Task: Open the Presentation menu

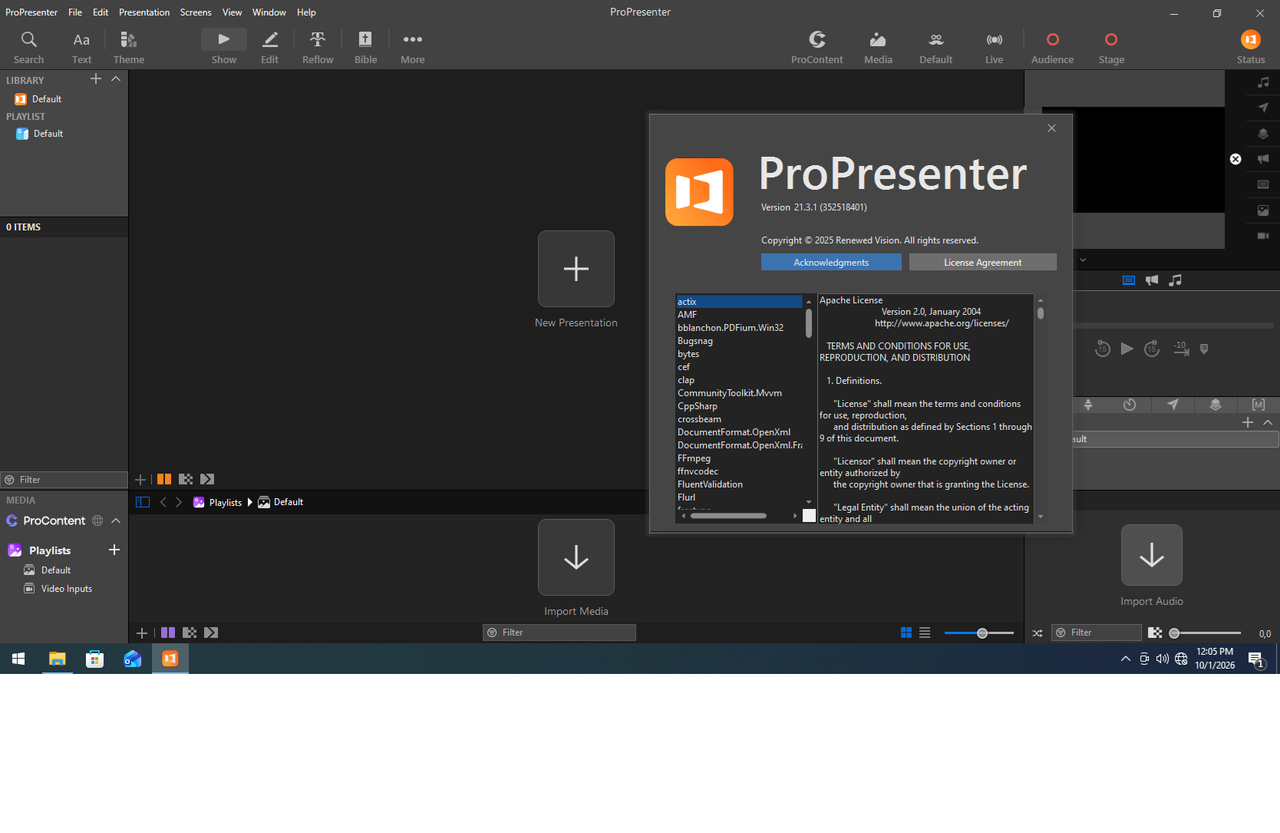Action: (144, 12)
